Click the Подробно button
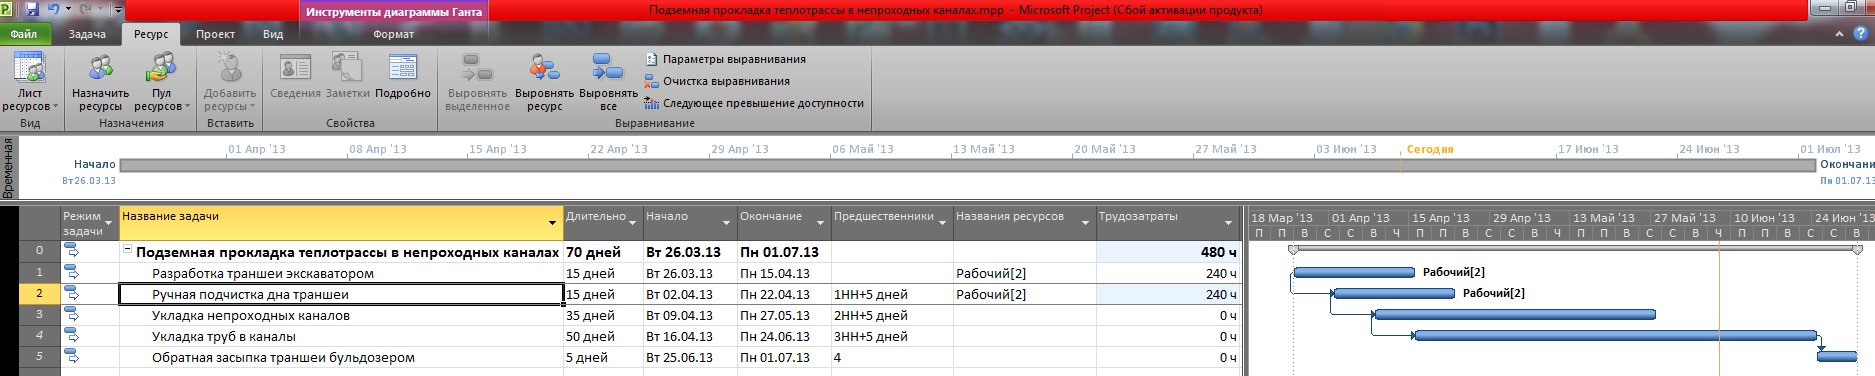This screenshot has height=376, width=1875. tap(403, 77)
